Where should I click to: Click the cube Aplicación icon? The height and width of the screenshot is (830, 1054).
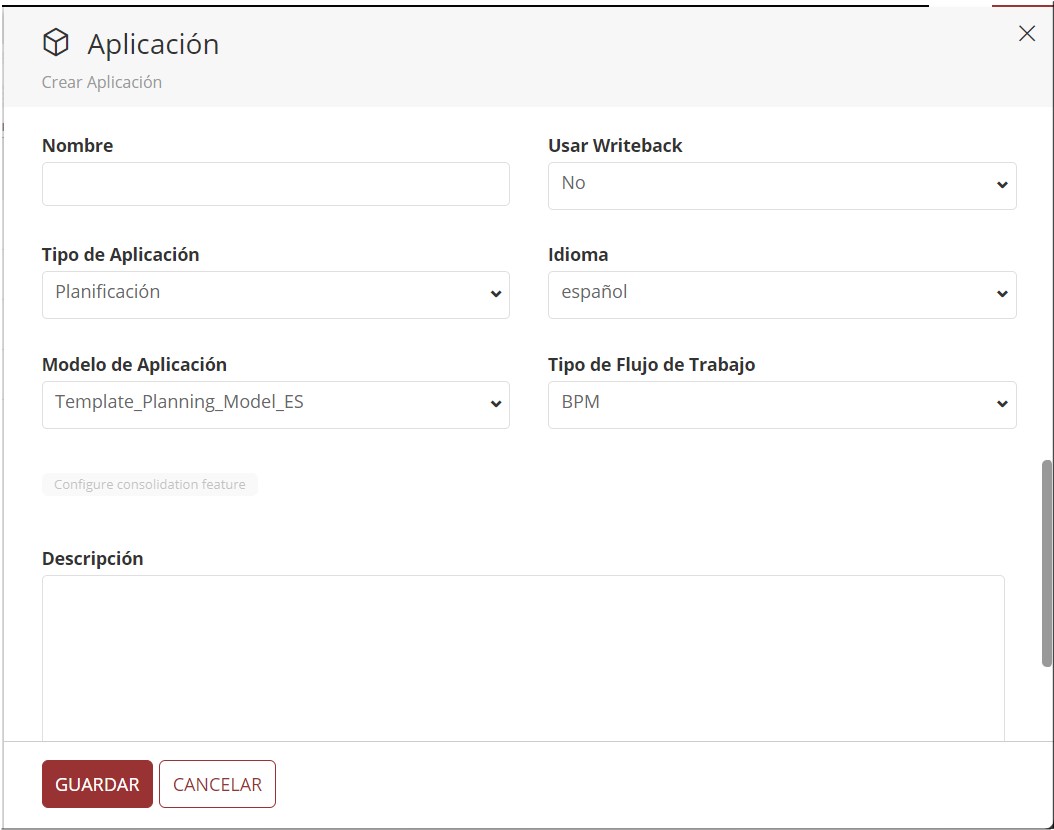(x=56, y=43)
